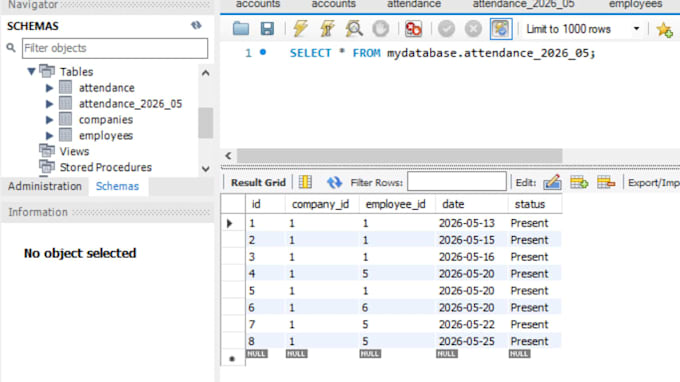Execute the query with the lightning bolt icon
The image size is (680, 382).
300,29
